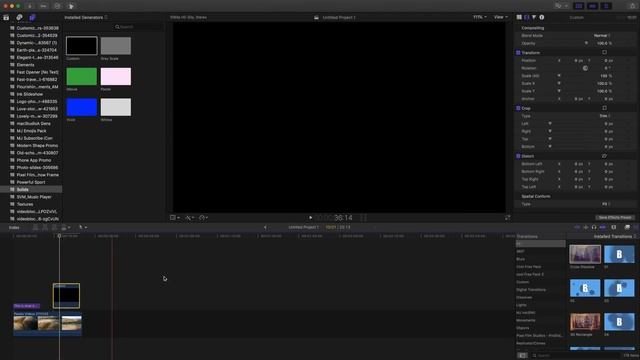This screenshot has width=640, height=360.
Task: Click Crop onscreen controls square icon
Action: pos(604,108)
